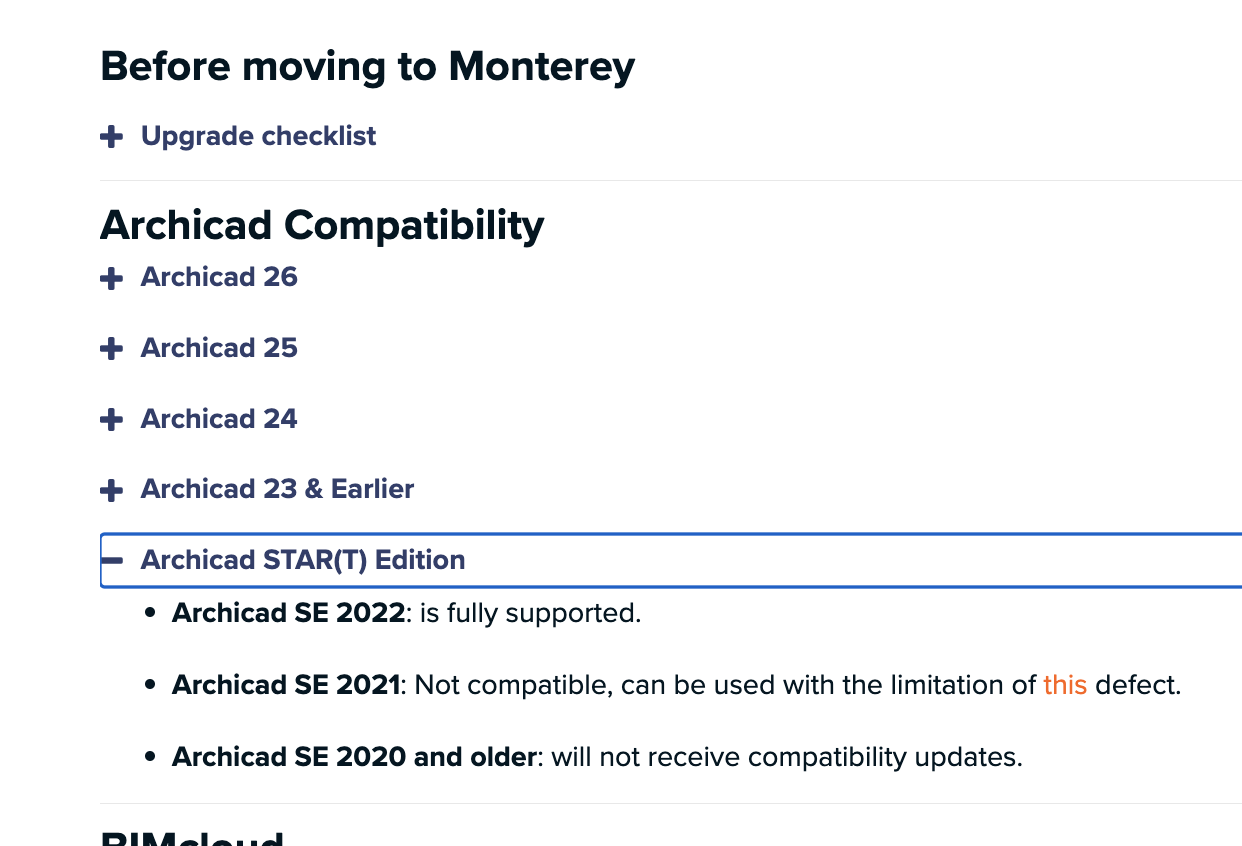
Task: Click the partially visible BIMcloud heading
Action: click(192, 838)
